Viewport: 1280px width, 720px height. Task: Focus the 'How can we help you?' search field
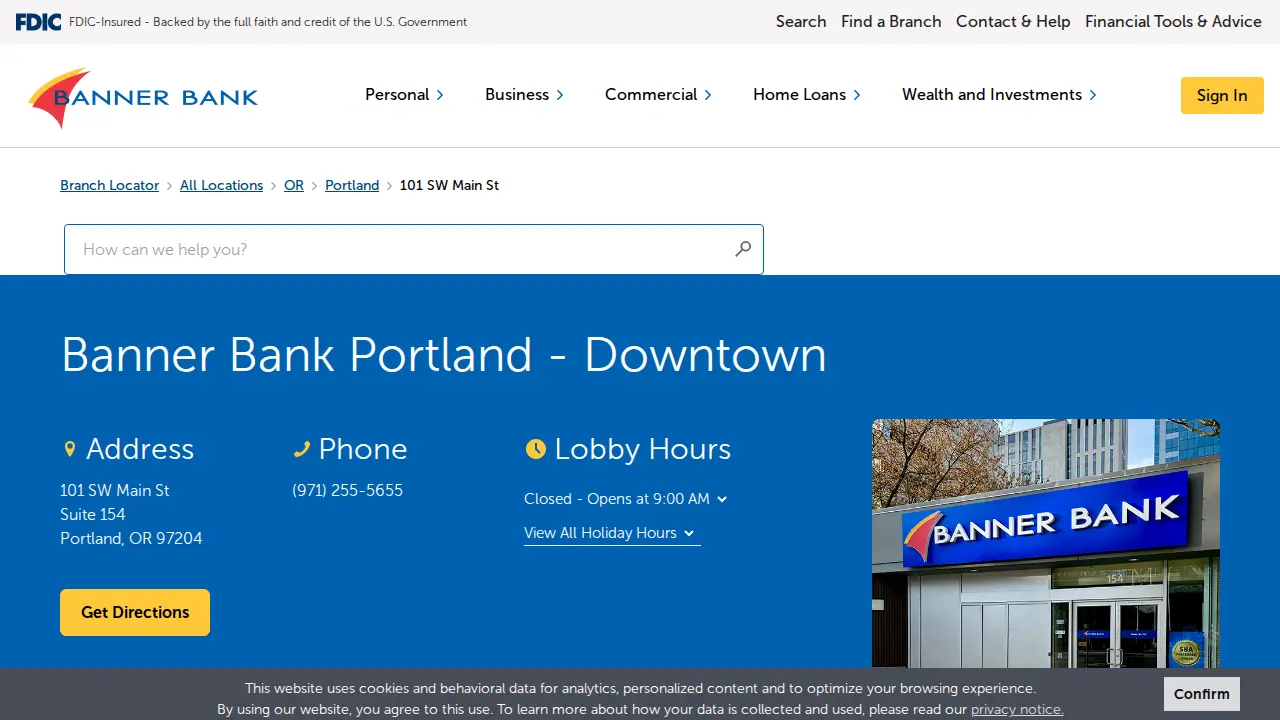(414, 249)
